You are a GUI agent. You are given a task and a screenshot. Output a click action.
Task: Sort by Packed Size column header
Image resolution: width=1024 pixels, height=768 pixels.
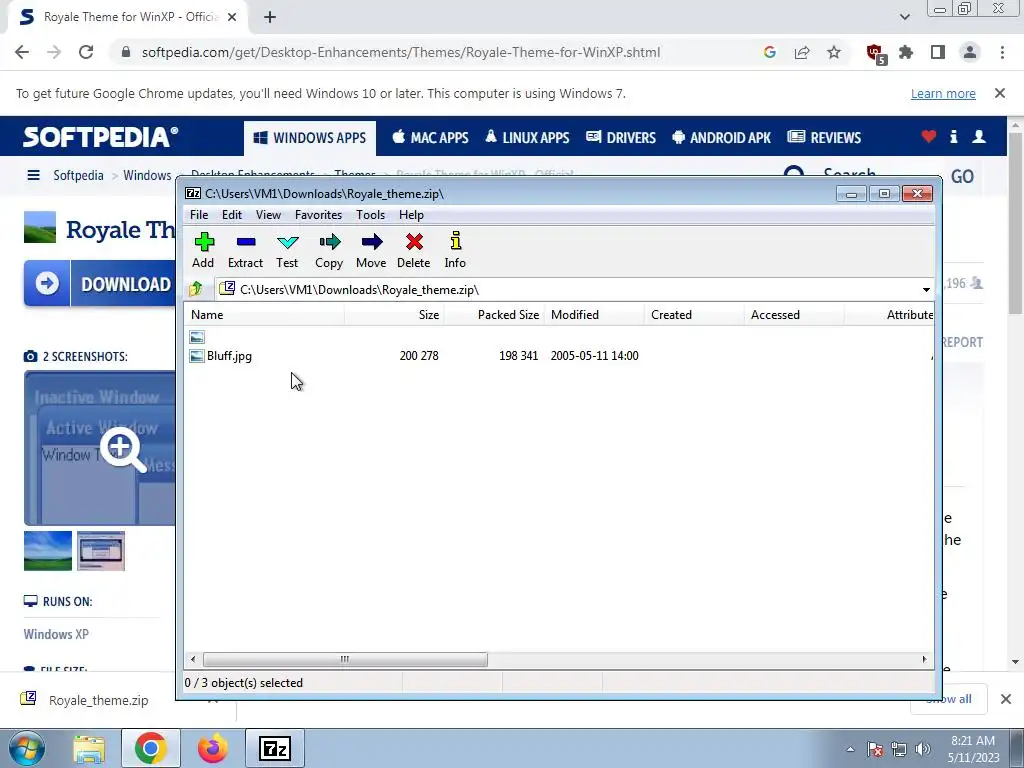494,315
